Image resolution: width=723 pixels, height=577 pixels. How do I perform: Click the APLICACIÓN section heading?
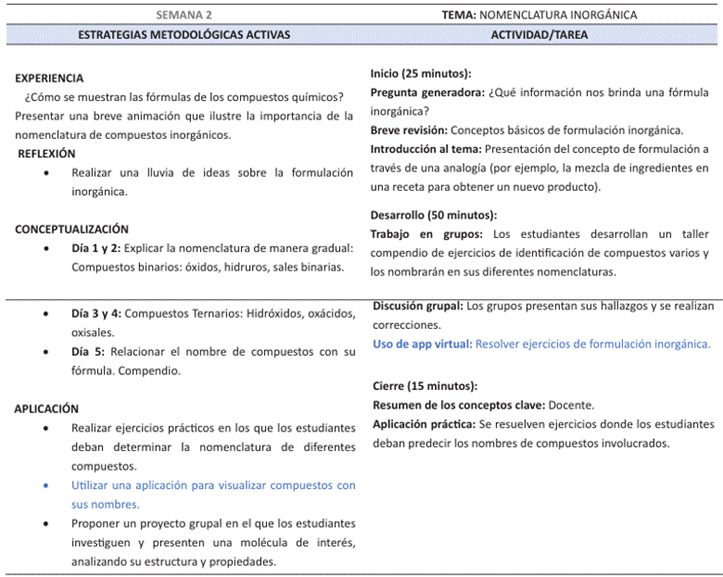[x=48, y=408]
